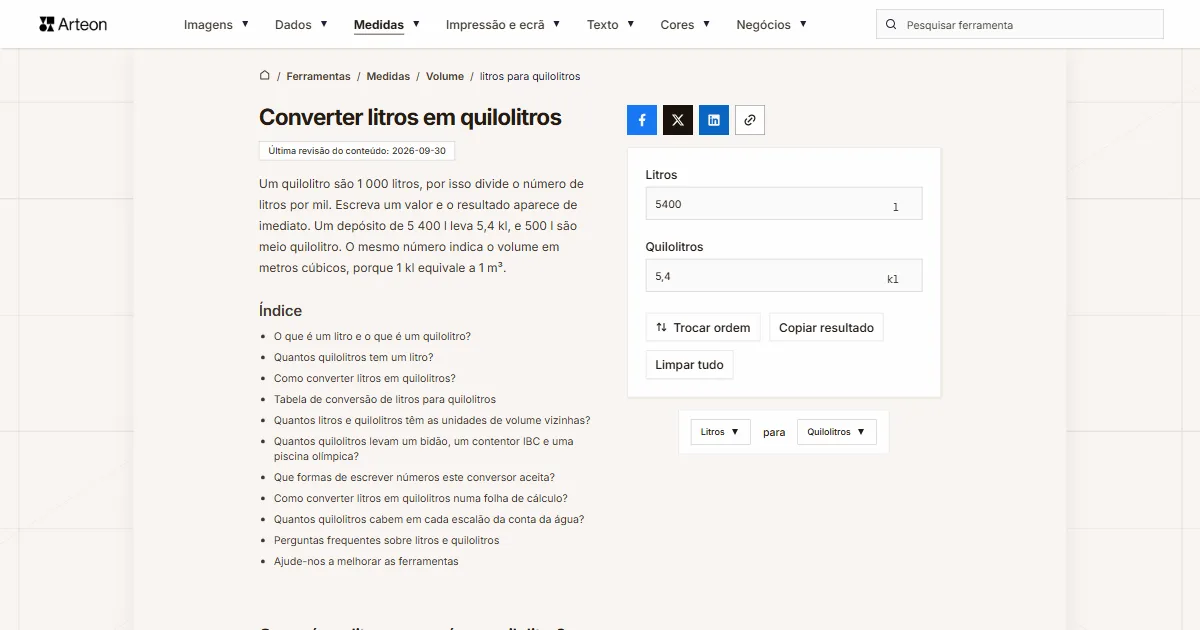Click the Litros input field
Screen dimensions: 1200x630
click(x=784, y=204)
